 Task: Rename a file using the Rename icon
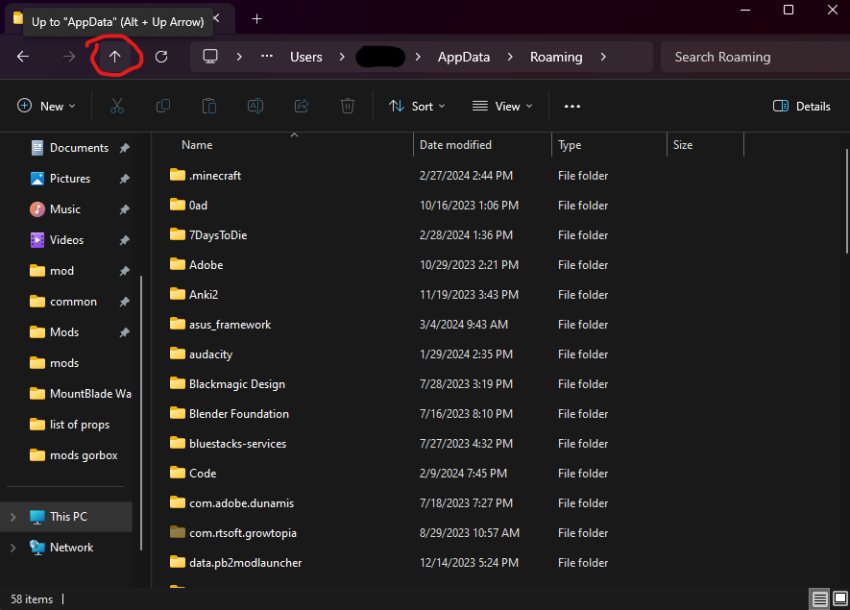[255, 106]
